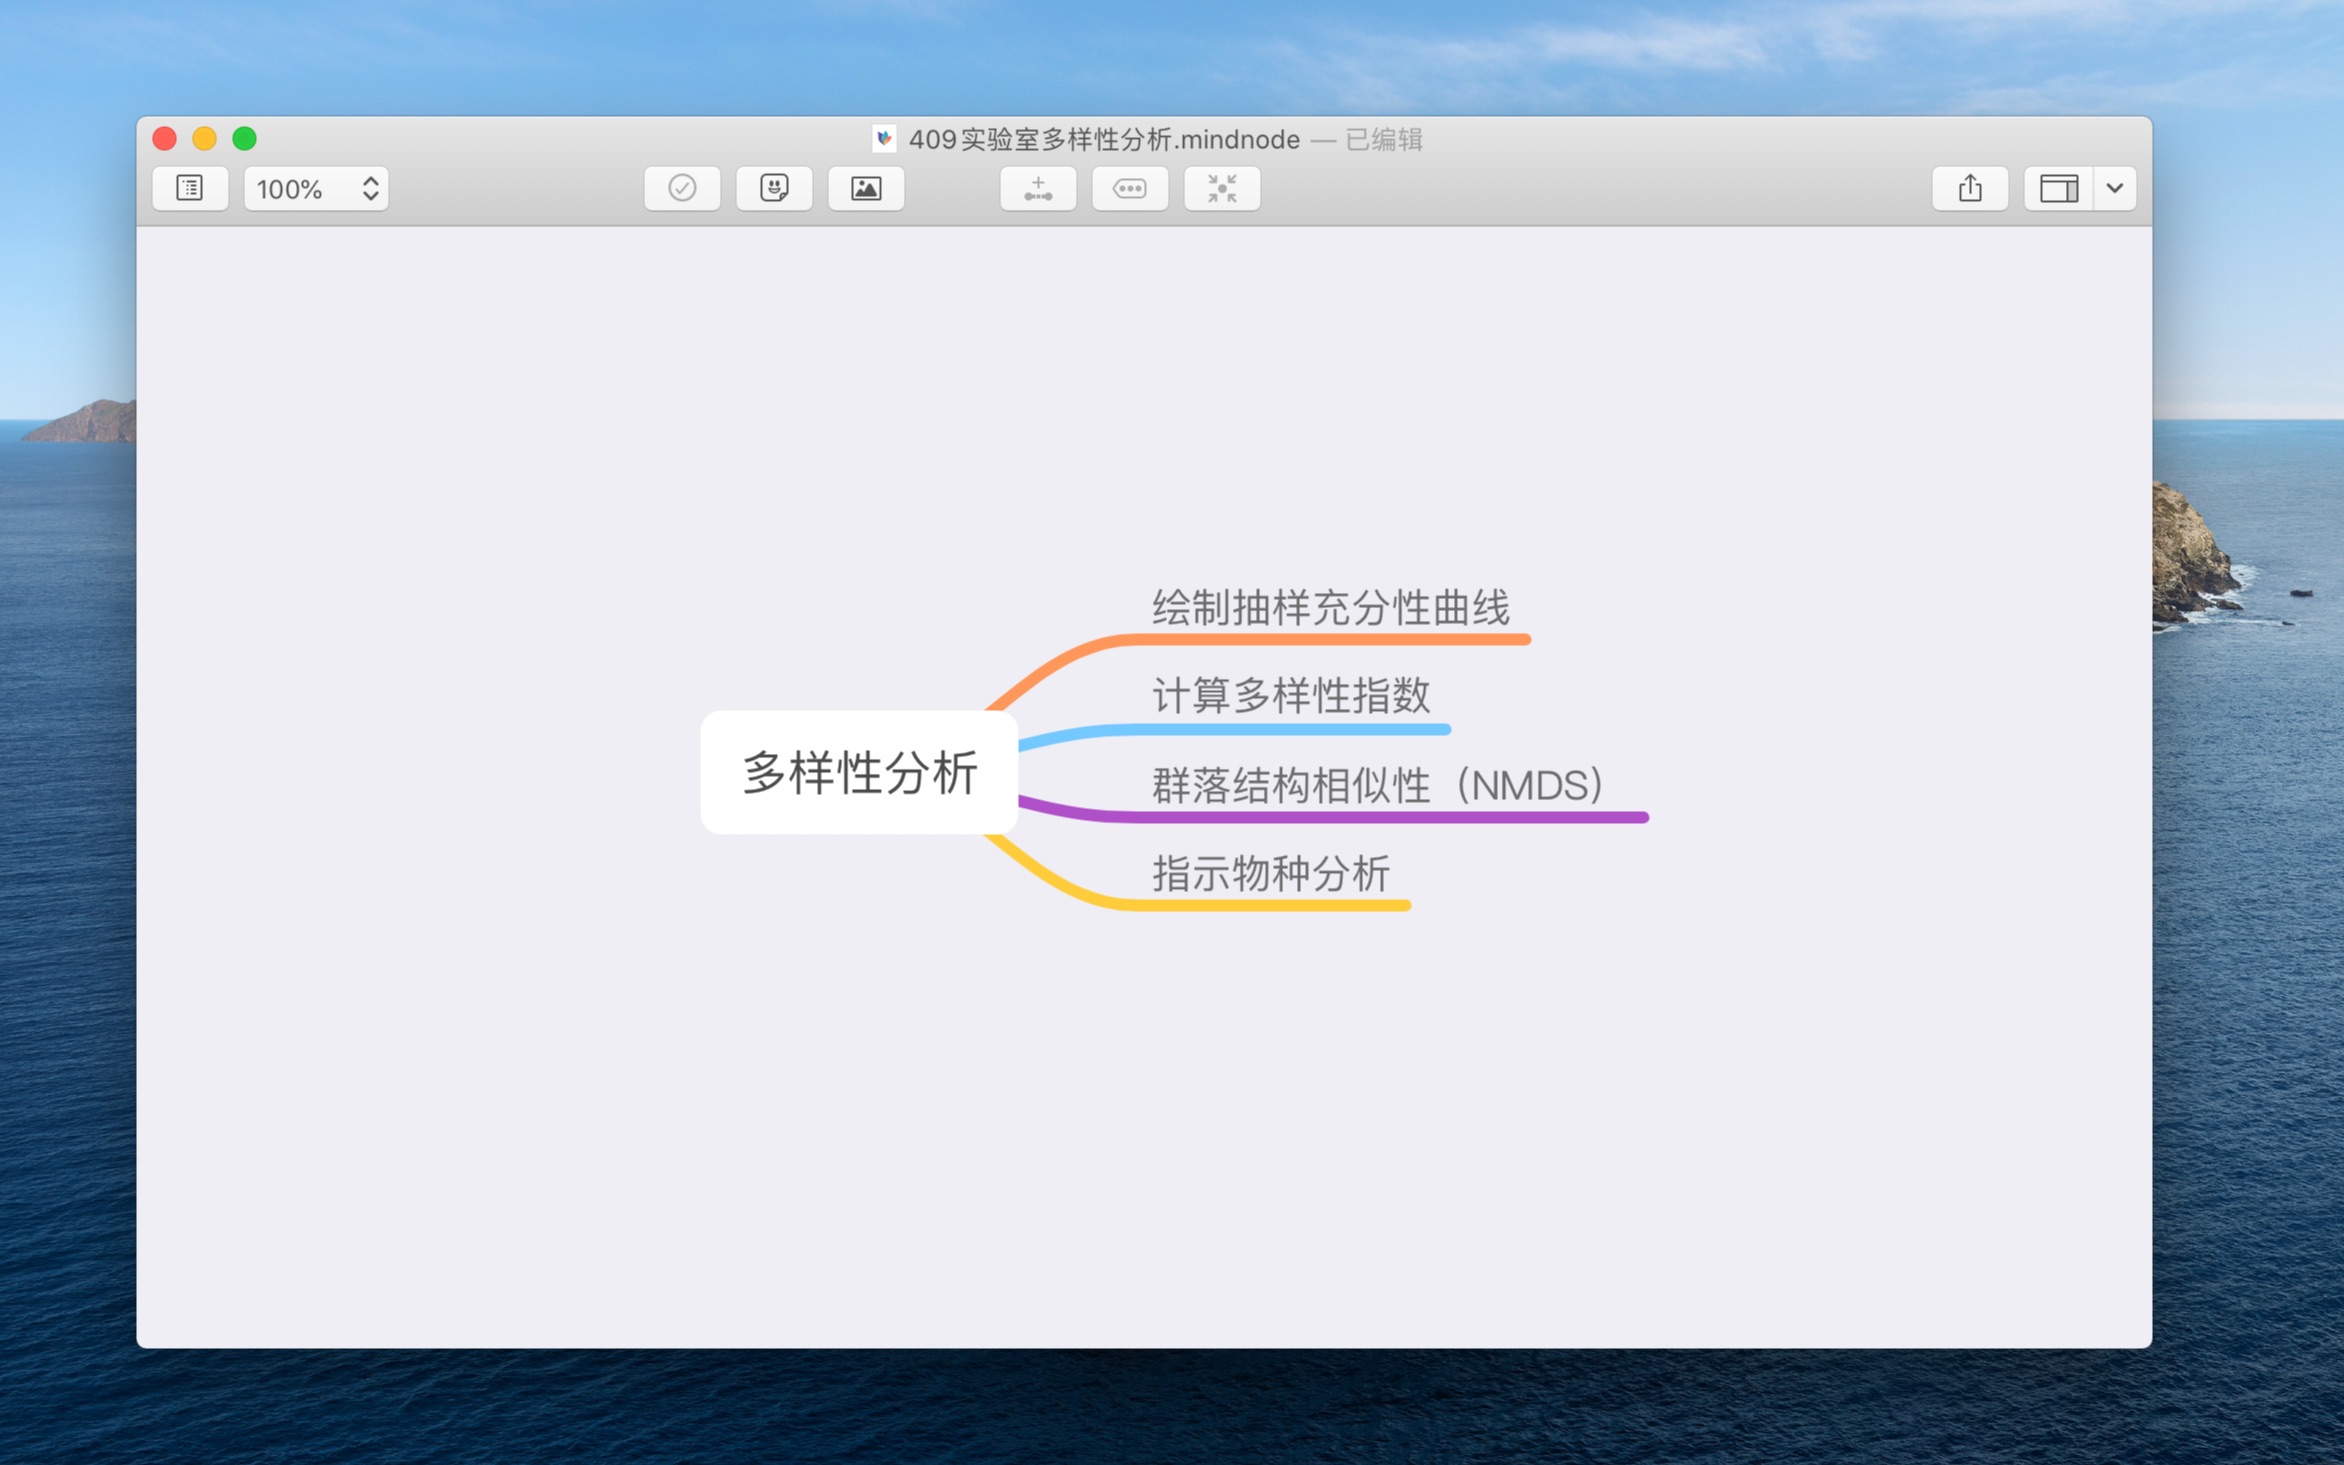Collapse nodes with the fold icon

tap(1221, 188)
